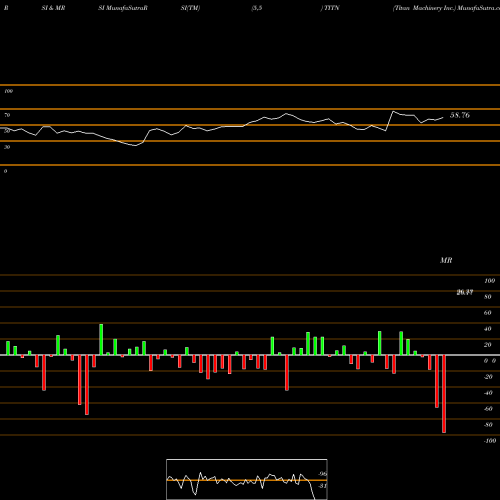This screenshot has height=500, width=500.
Task: Click the RSI axis label '0'
Action: [6, 171]
